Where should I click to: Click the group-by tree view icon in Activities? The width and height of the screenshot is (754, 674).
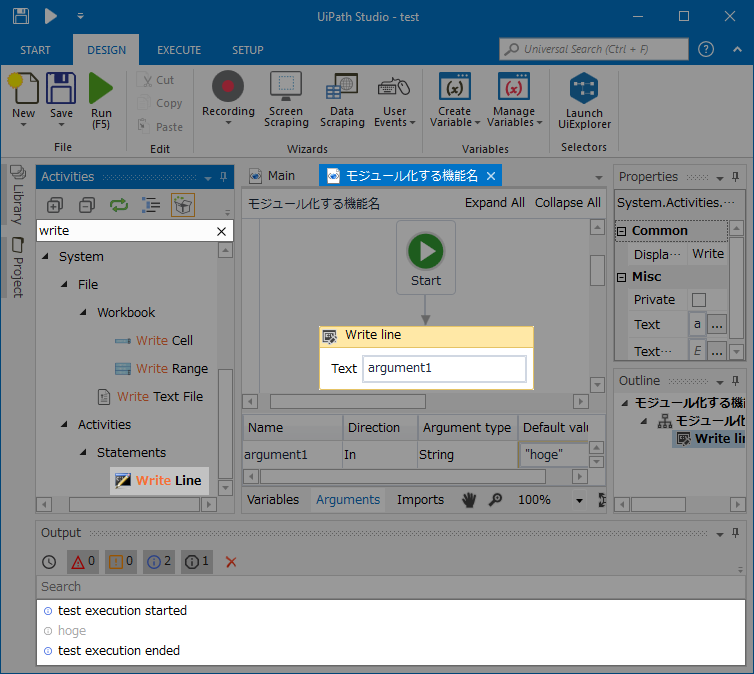pyautogui.click(x=151, y=206)
